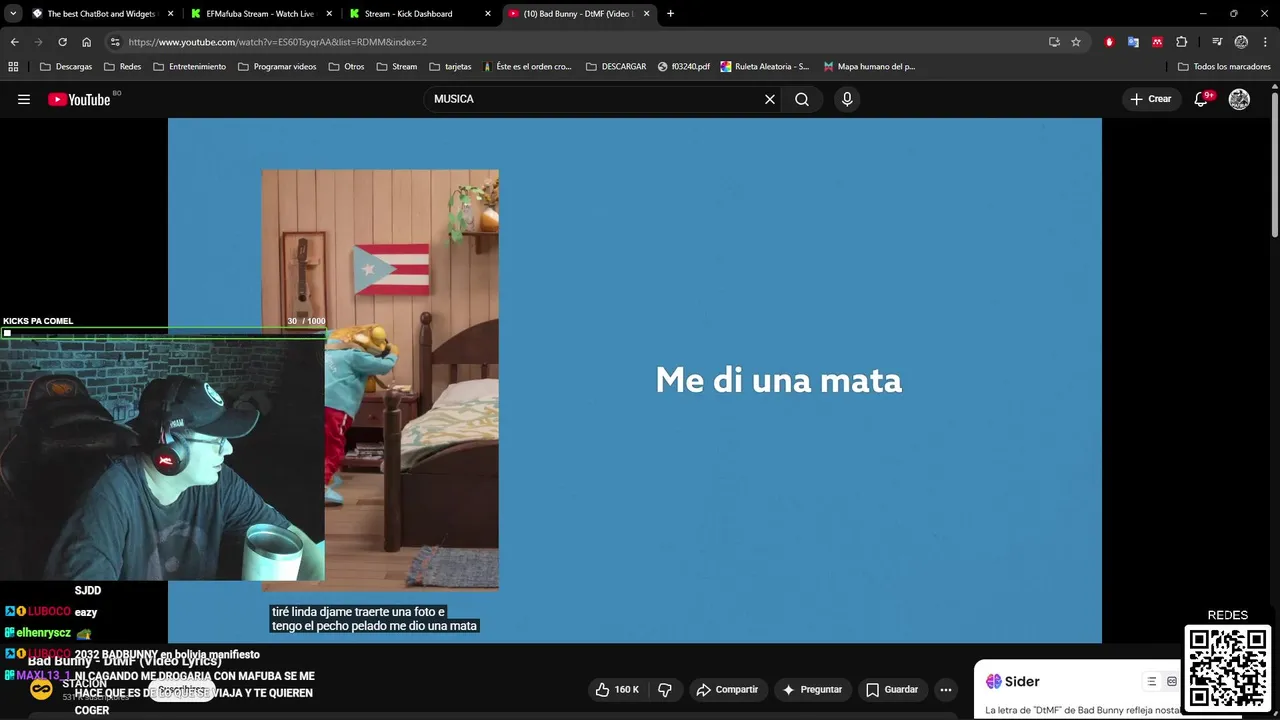This screenshot has width=1280, height=720.
Task: Clear the MUSICA search text
Action: (x=770, y=99)
